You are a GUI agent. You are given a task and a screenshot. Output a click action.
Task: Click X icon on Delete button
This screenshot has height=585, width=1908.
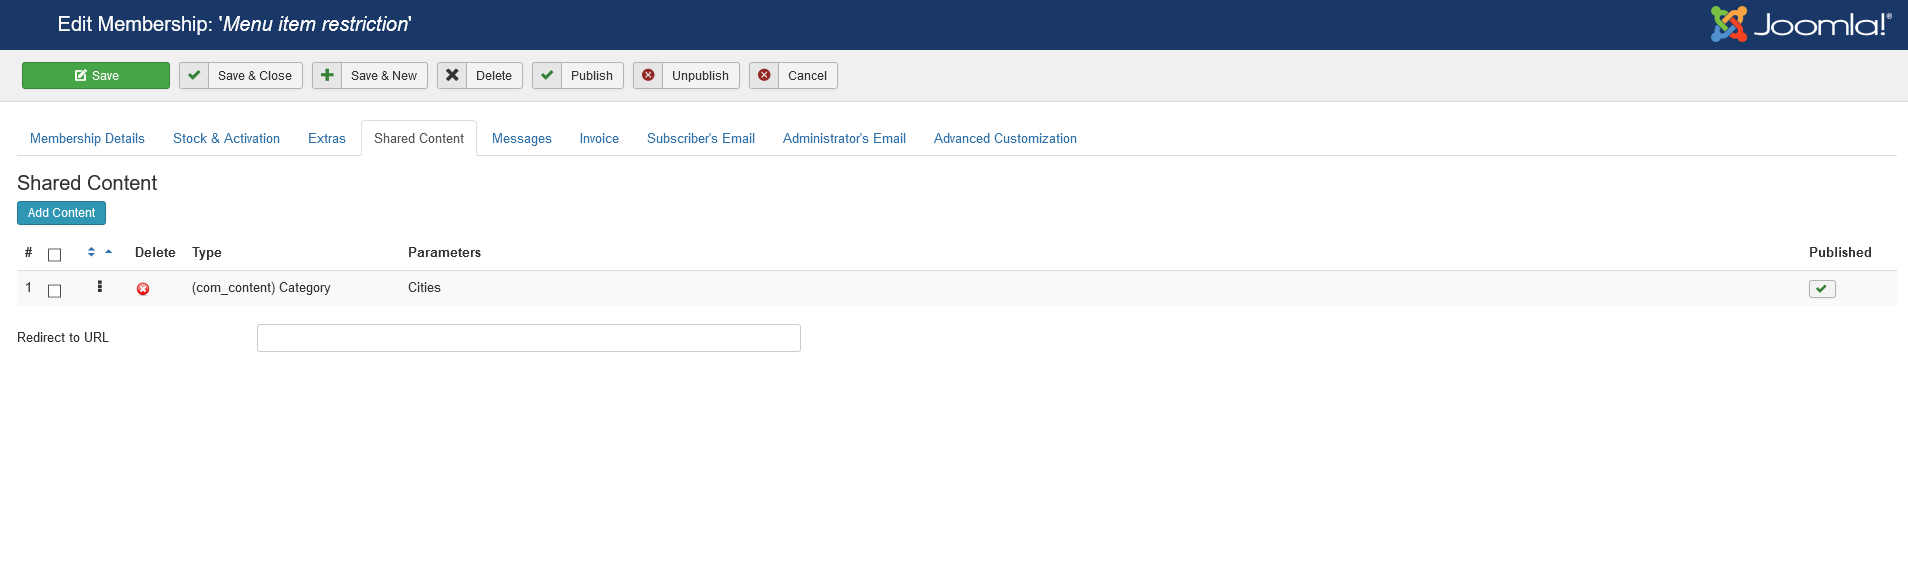[x=452, y=75]
